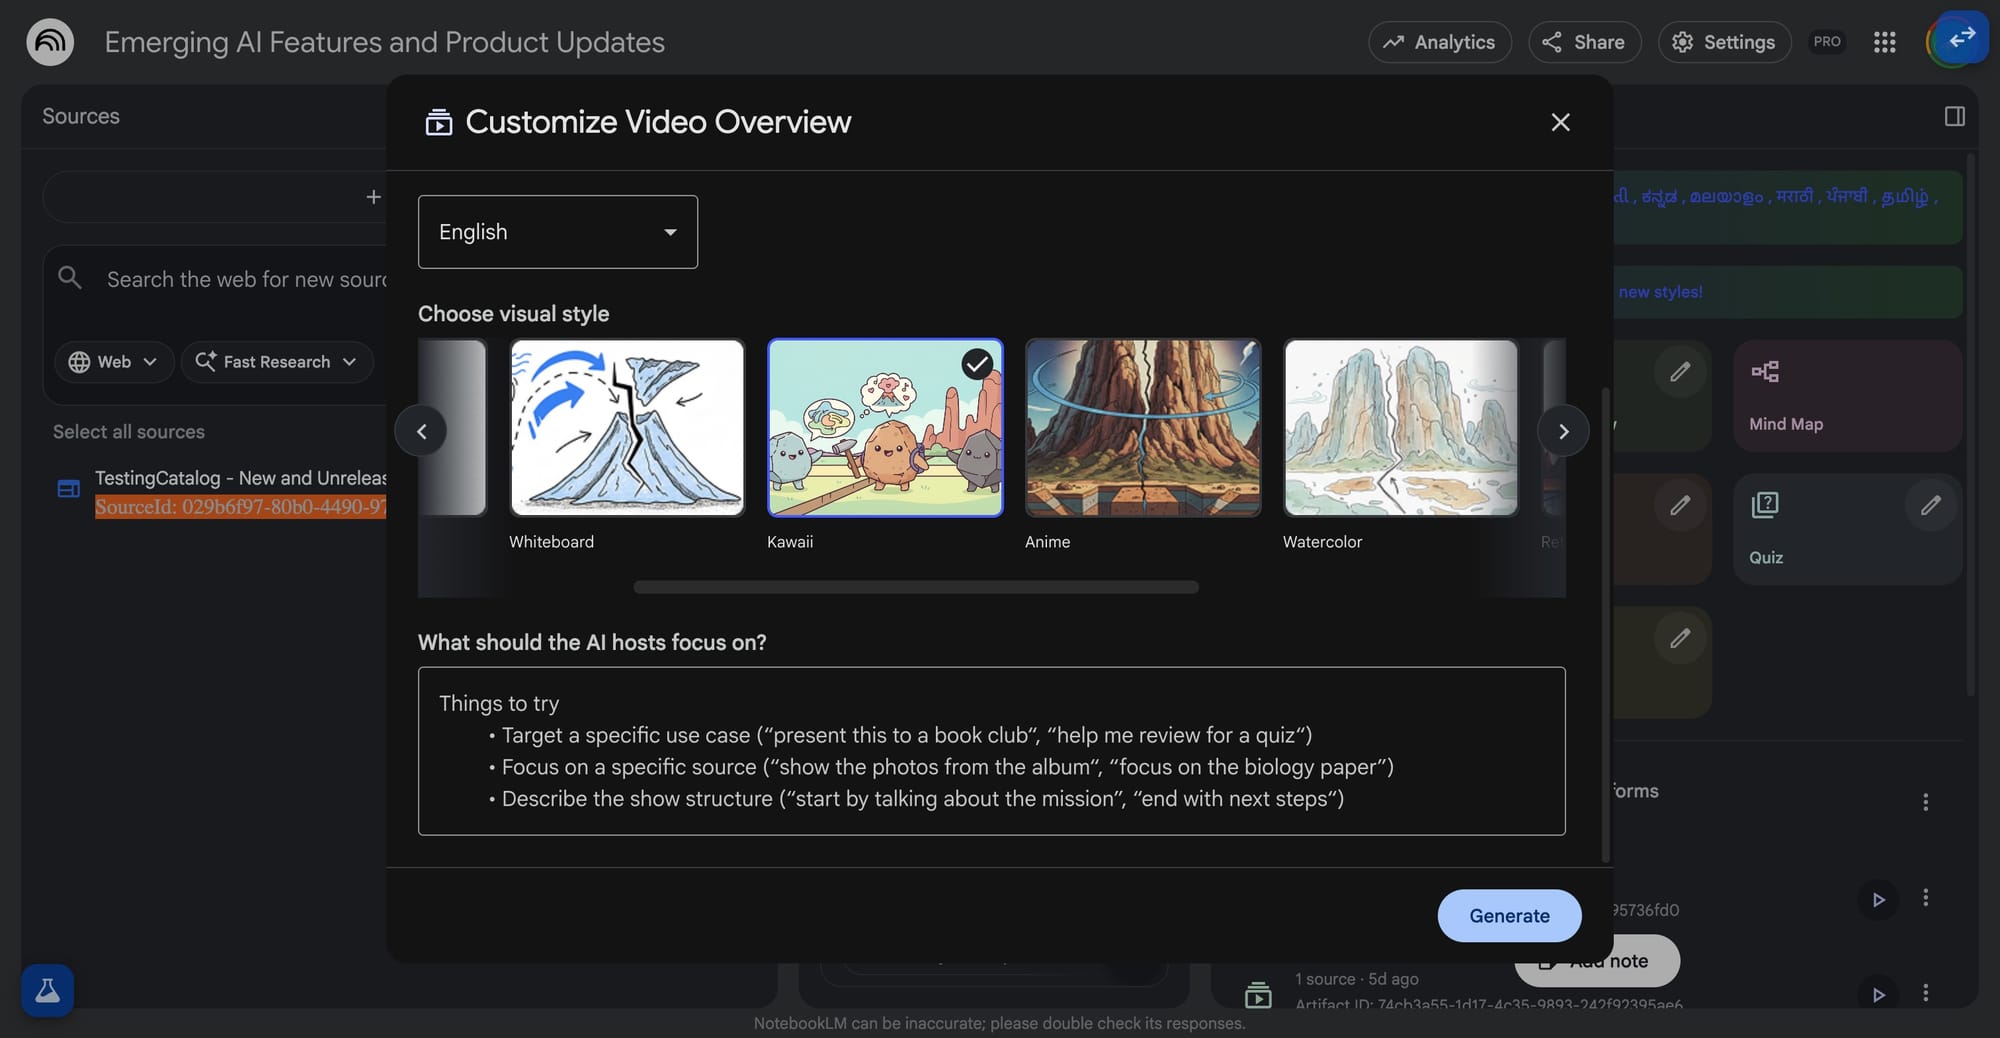2000x1038 pixels.
Task: Click the video icon beside Customize Video Overview
Action: click(438, 123)
